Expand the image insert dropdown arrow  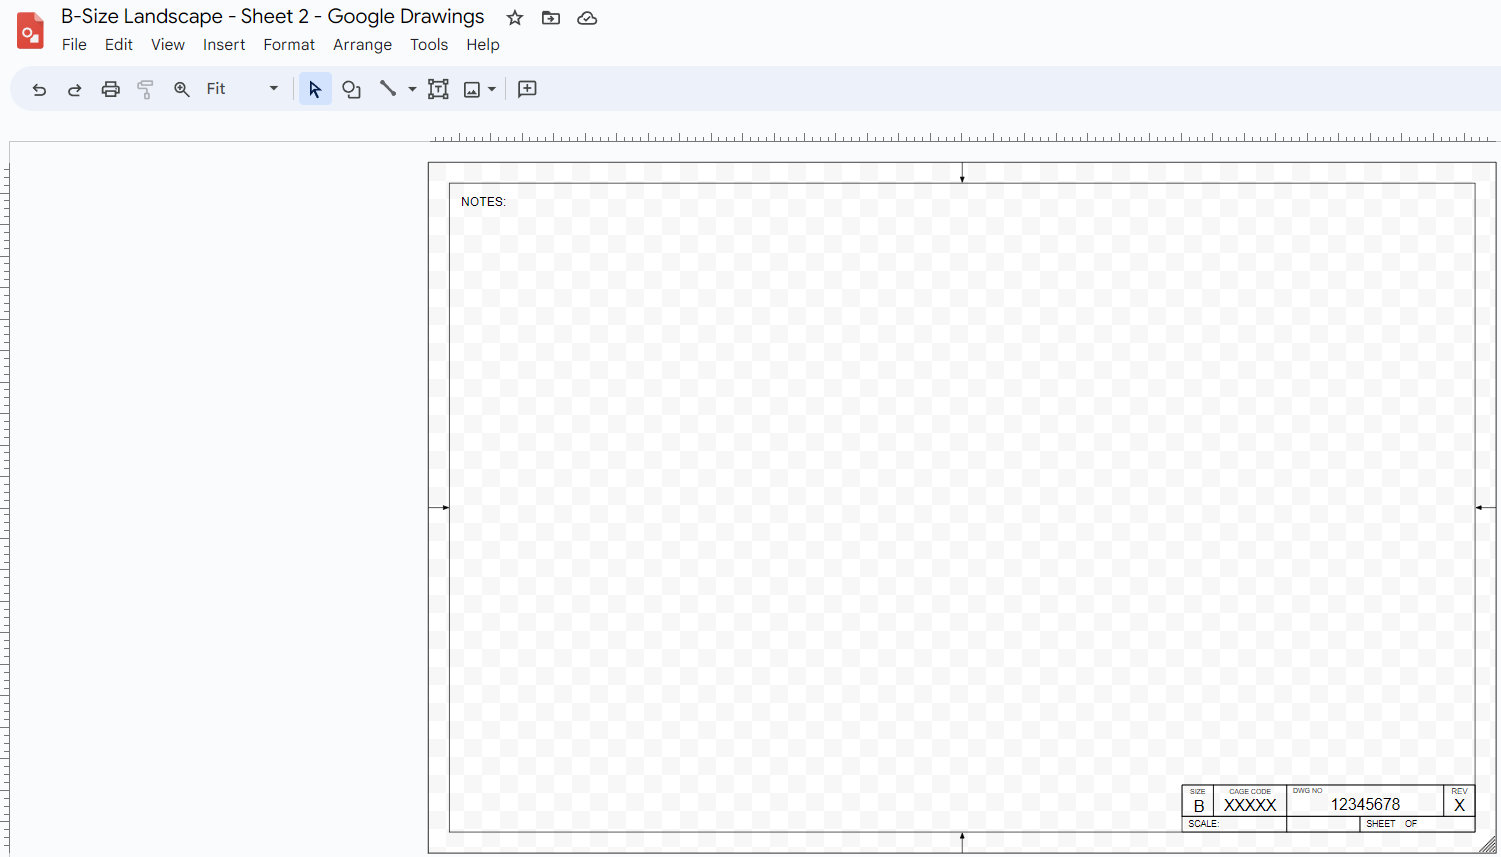(492, 89)
